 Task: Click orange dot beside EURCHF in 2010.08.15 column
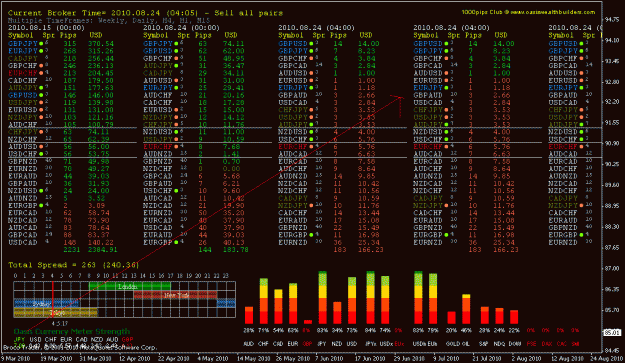coord(41,73)
